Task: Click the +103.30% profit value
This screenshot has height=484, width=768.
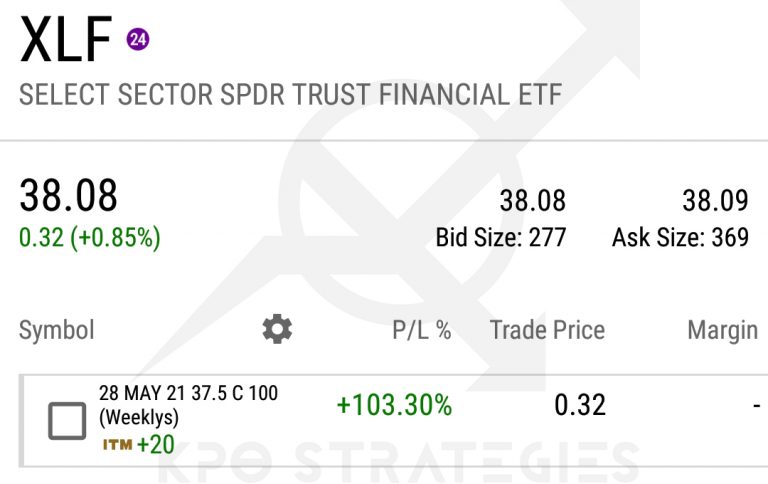Action: coord(394,405)
